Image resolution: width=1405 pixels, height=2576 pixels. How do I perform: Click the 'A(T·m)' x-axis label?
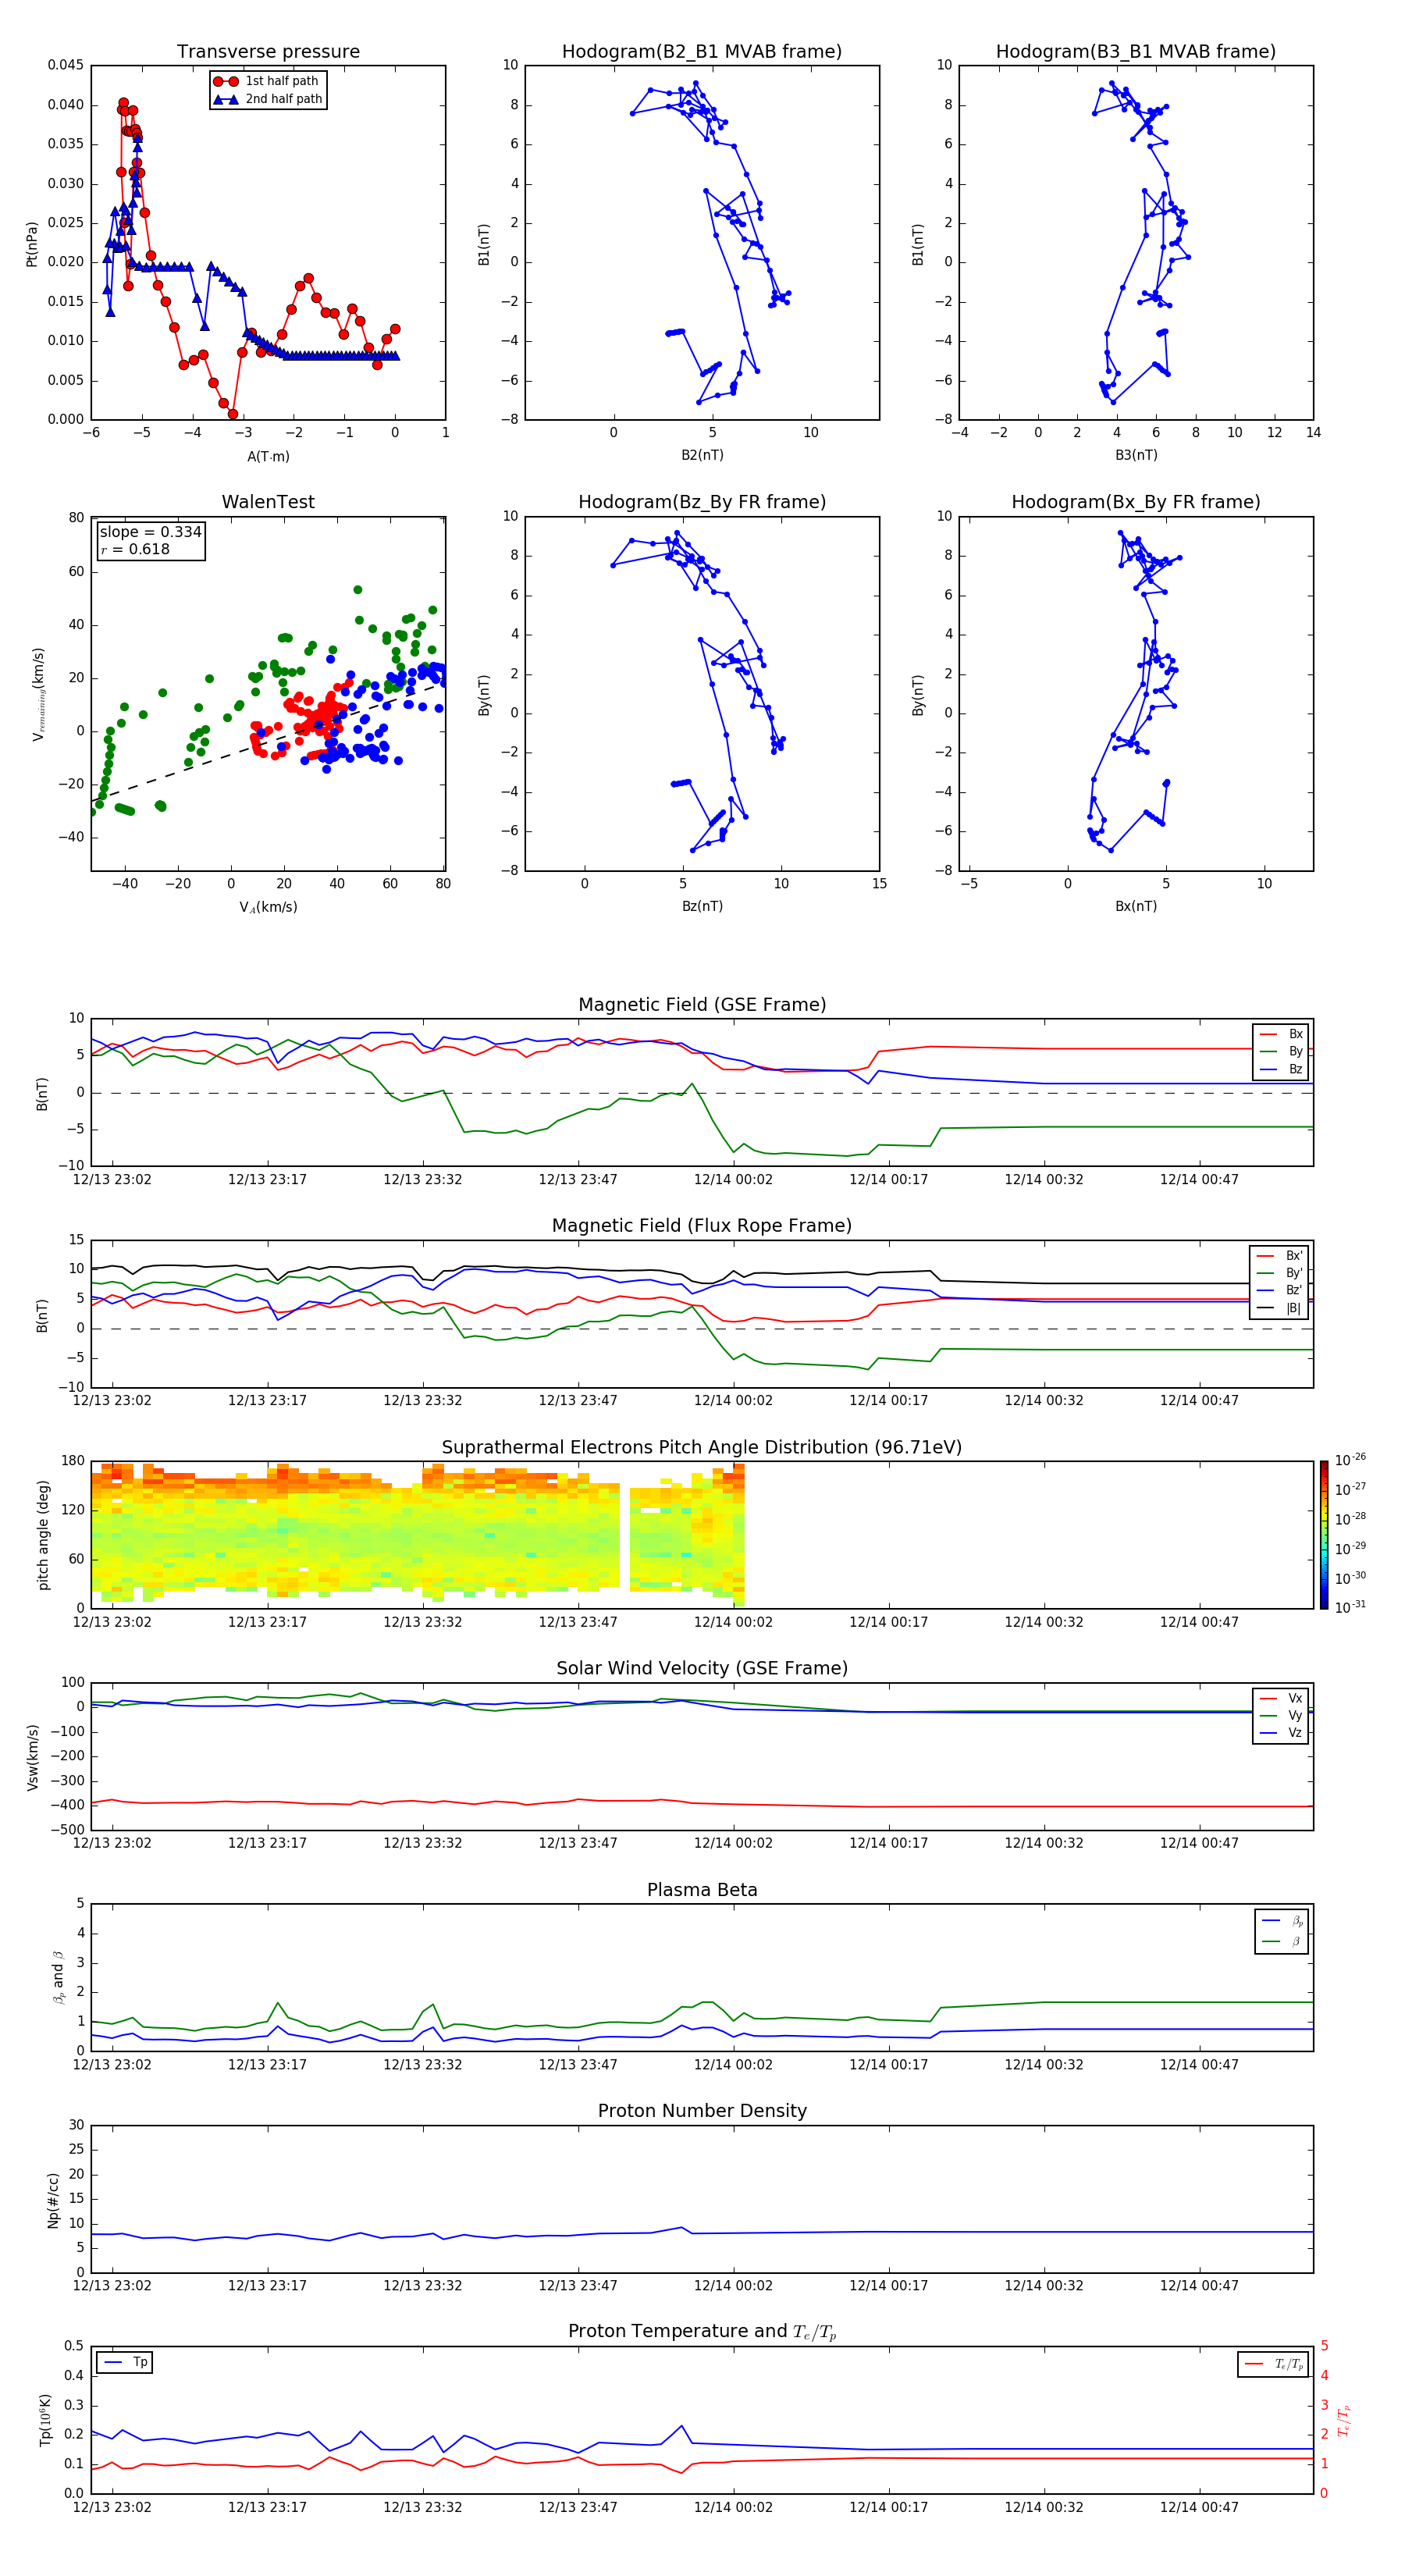268,457
